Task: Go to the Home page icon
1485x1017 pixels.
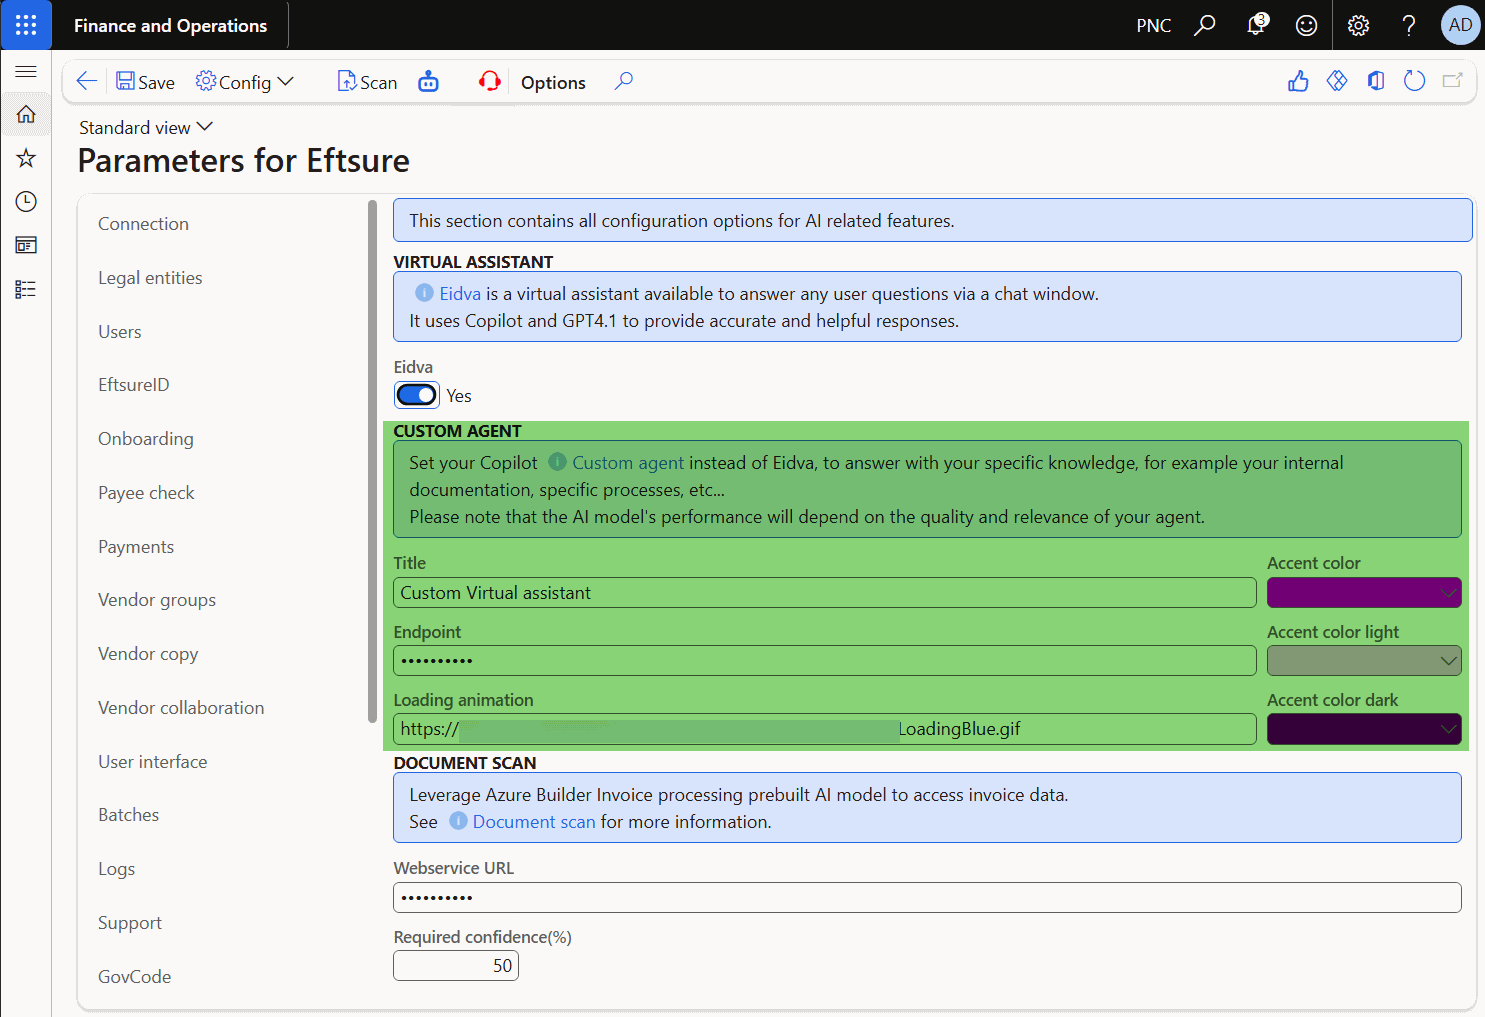Action: click(26, 114)
